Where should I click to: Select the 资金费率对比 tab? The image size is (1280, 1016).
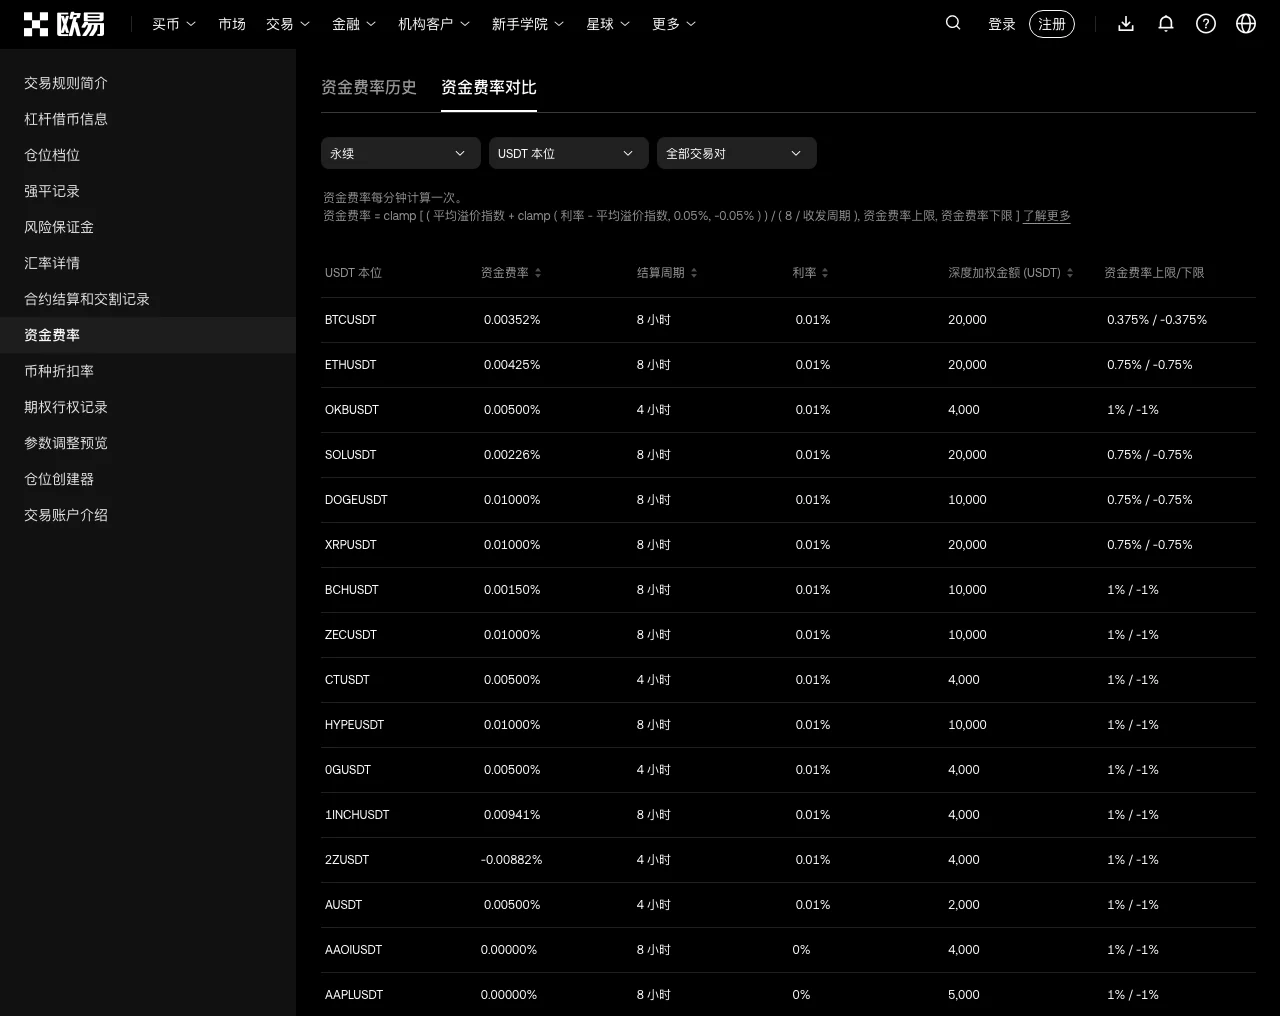coord(489,88)
